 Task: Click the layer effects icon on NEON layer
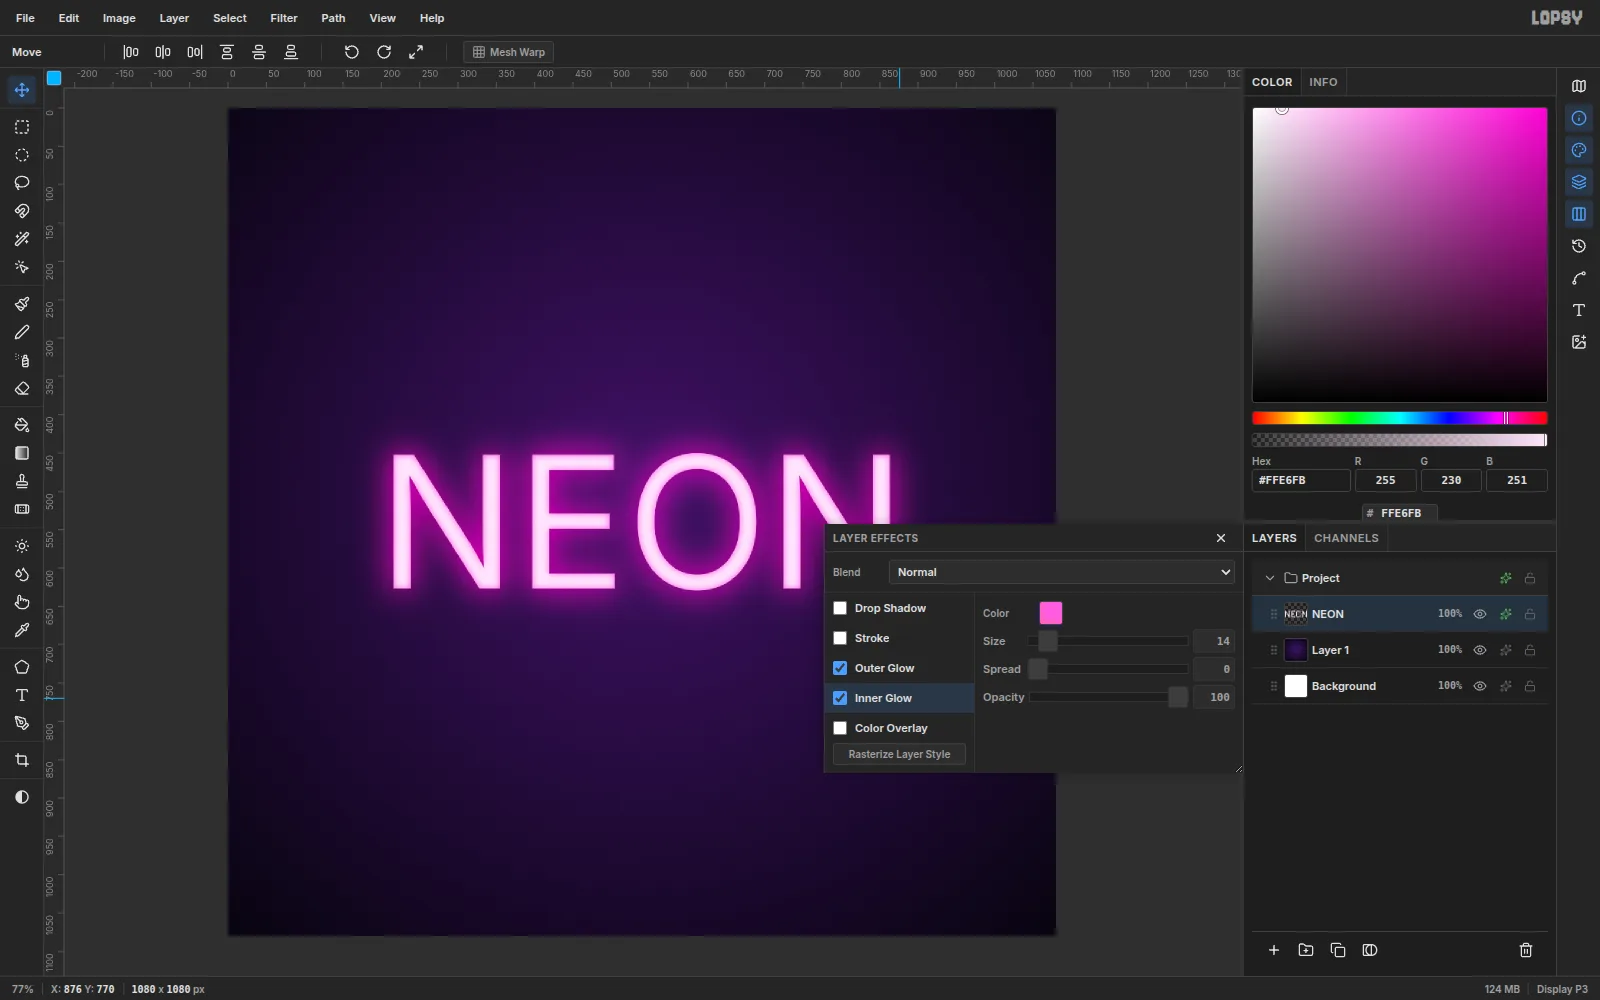click(x=1506, y=614)
